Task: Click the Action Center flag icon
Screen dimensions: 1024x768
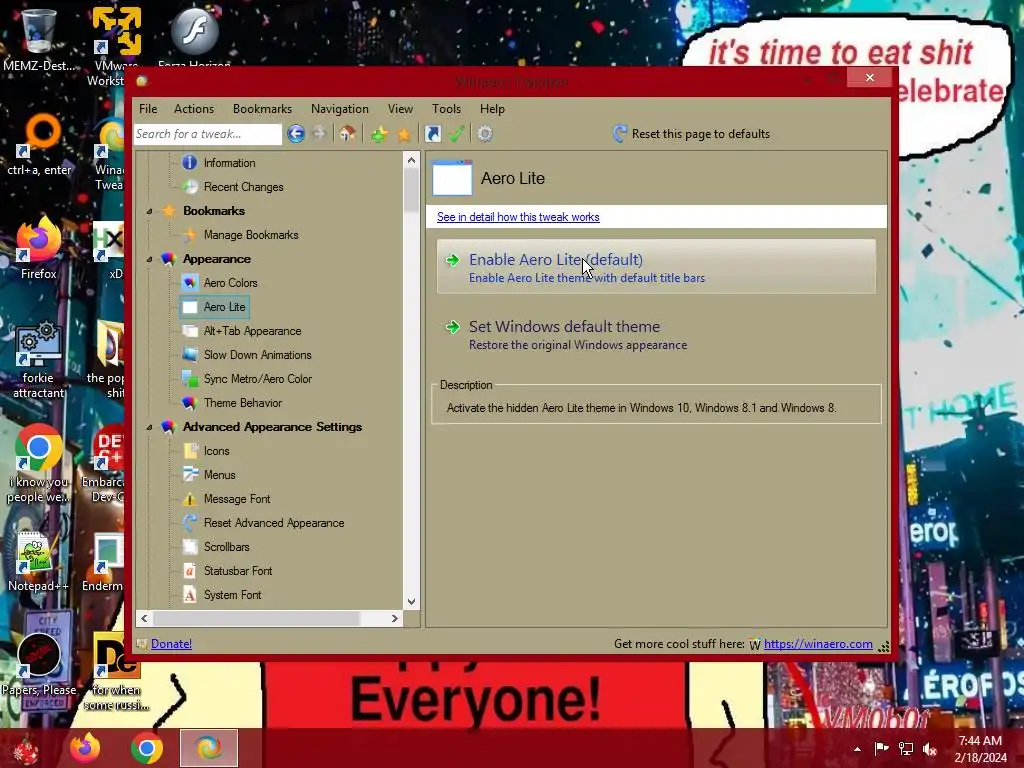Action: tap(882, 749)
